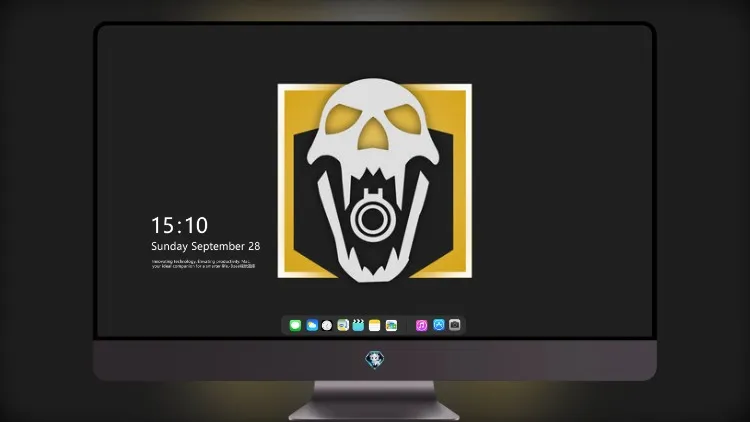The image size is (750, 422).
Task: Click the dock separator between Photos and iTunes
Action: pos(407,325)
